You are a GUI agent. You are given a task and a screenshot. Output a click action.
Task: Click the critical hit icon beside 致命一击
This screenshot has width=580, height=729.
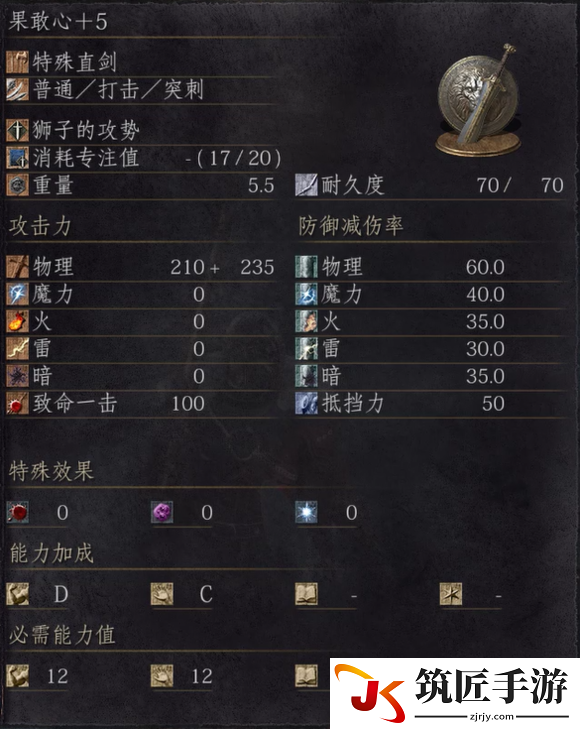point(18,404)
